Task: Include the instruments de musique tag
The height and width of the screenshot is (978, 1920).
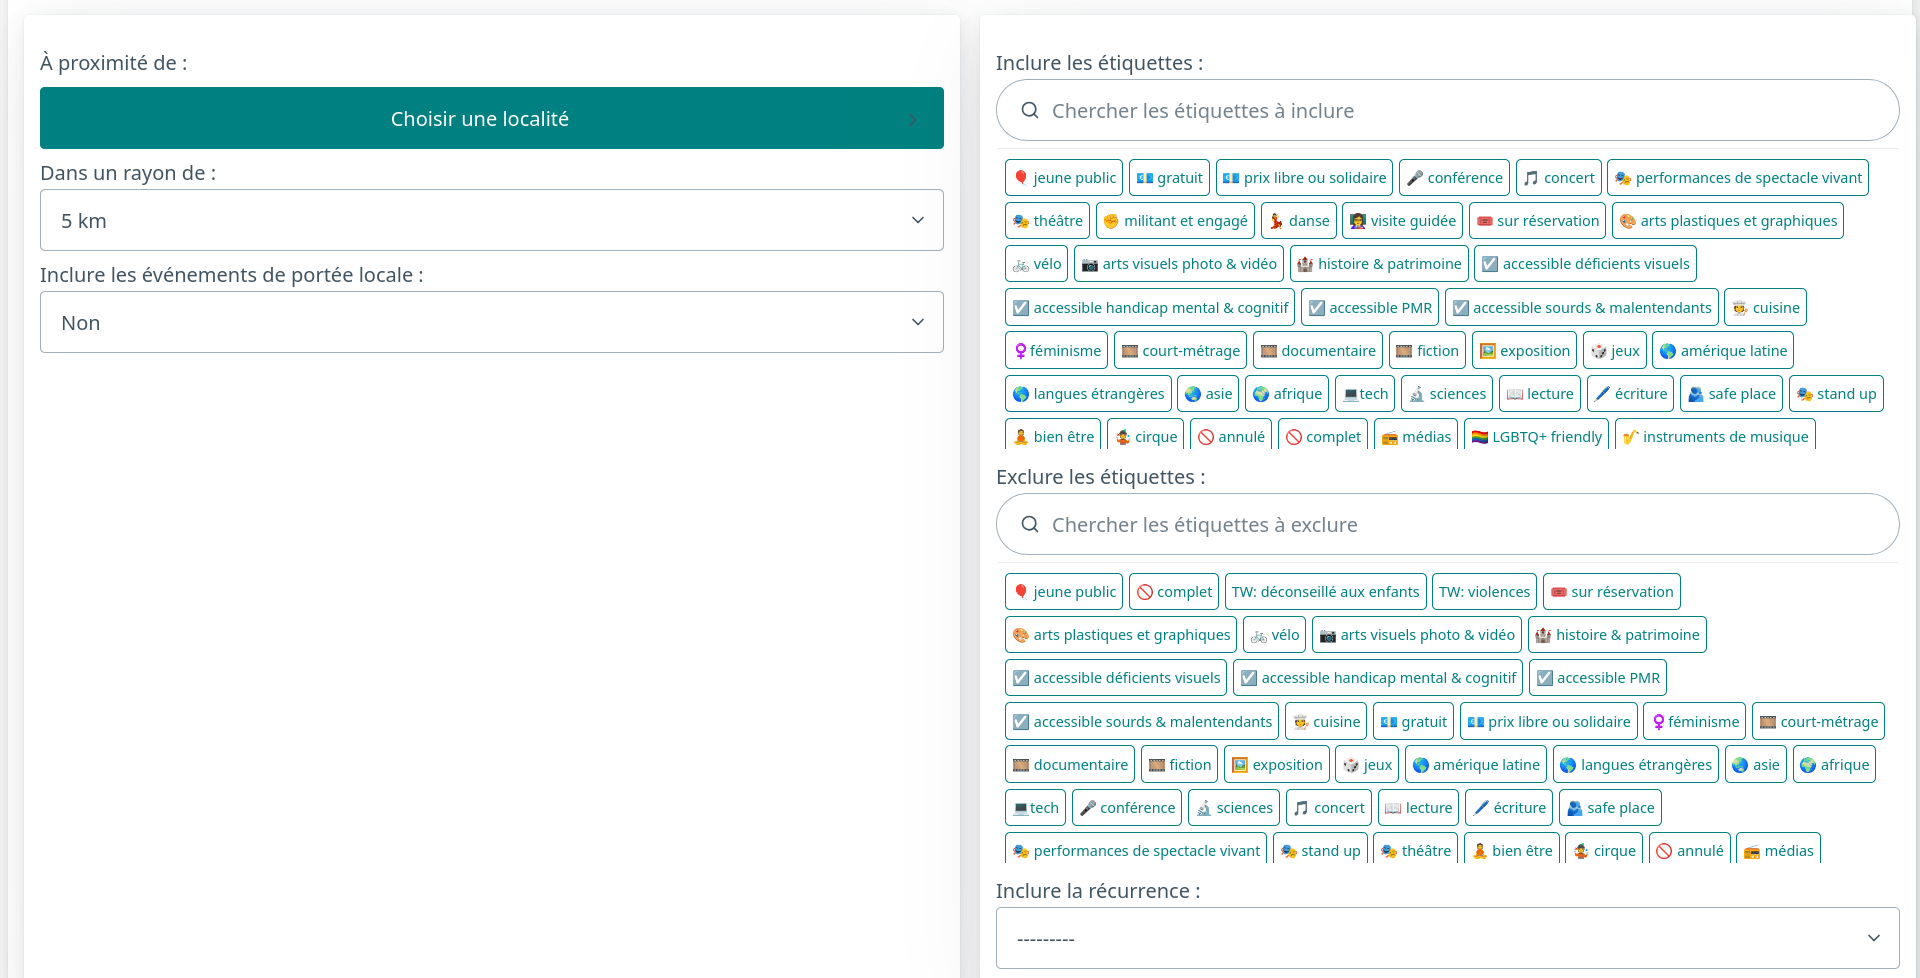Action: (x=1714, y=437)
